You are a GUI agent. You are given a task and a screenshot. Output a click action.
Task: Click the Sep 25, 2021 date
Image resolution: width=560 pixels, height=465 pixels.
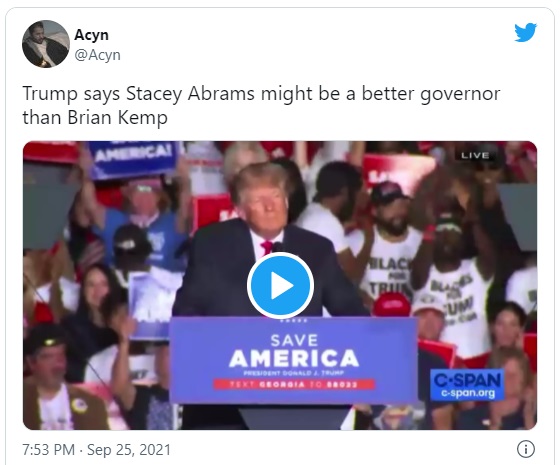pyautogui.click(x=129, y=450)
